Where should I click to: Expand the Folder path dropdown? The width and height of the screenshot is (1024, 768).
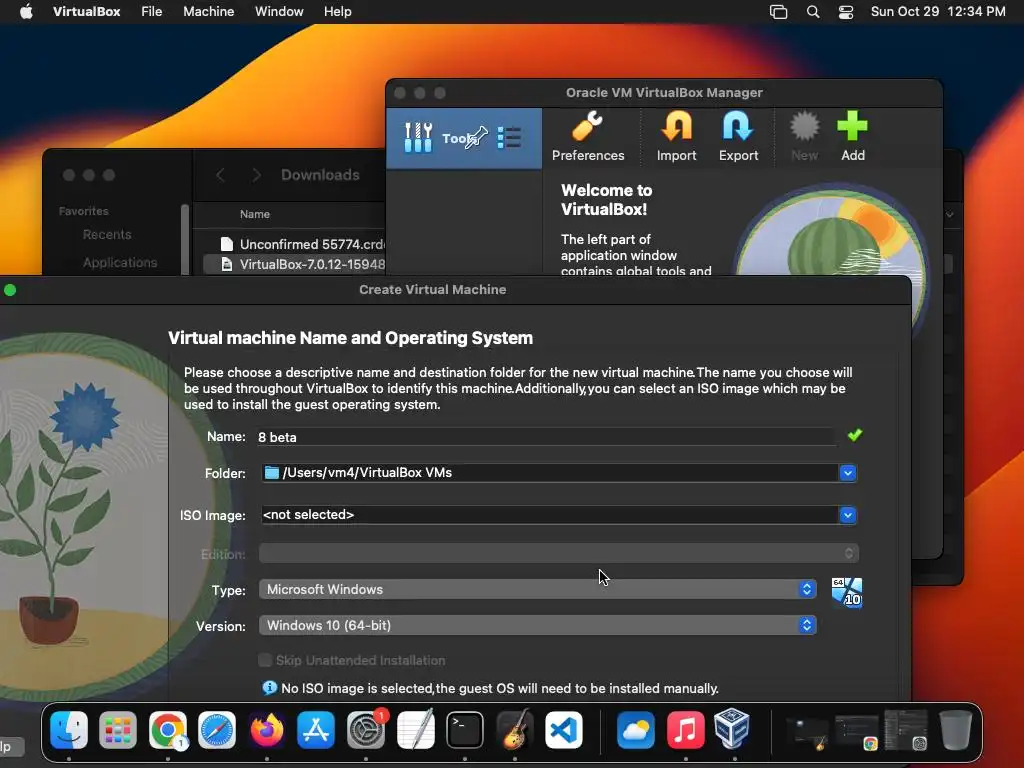click(848, 473)
